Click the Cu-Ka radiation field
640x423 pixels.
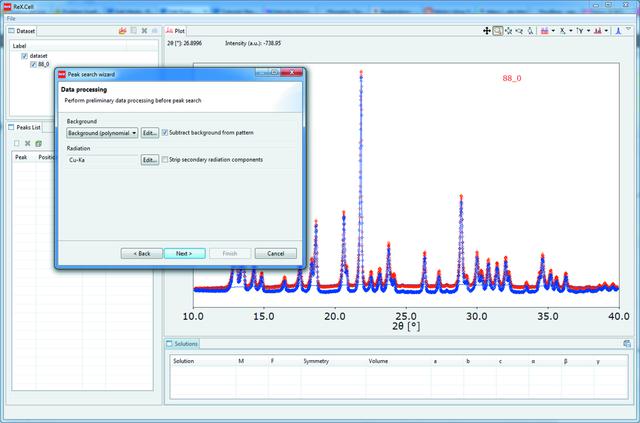(102, 160)
